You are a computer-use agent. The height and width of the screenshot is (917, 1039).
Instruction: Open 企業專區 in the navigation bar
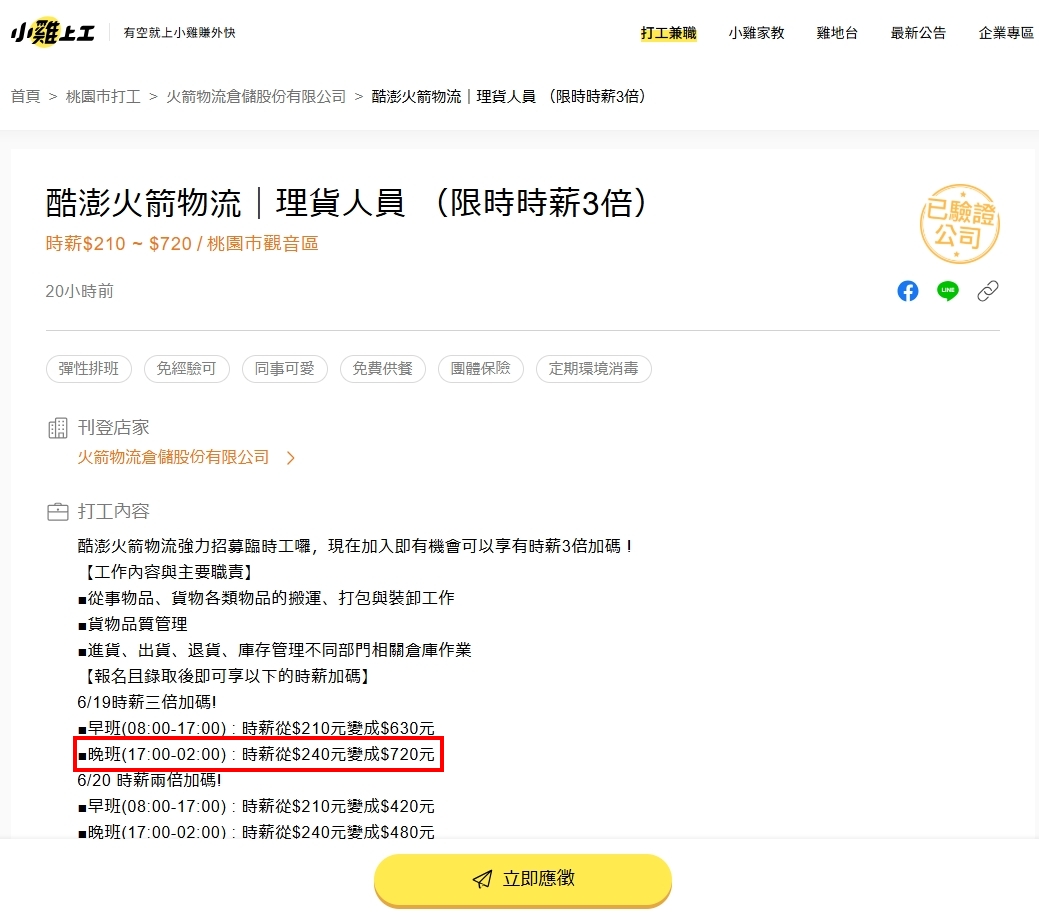tap(1006, 33)
